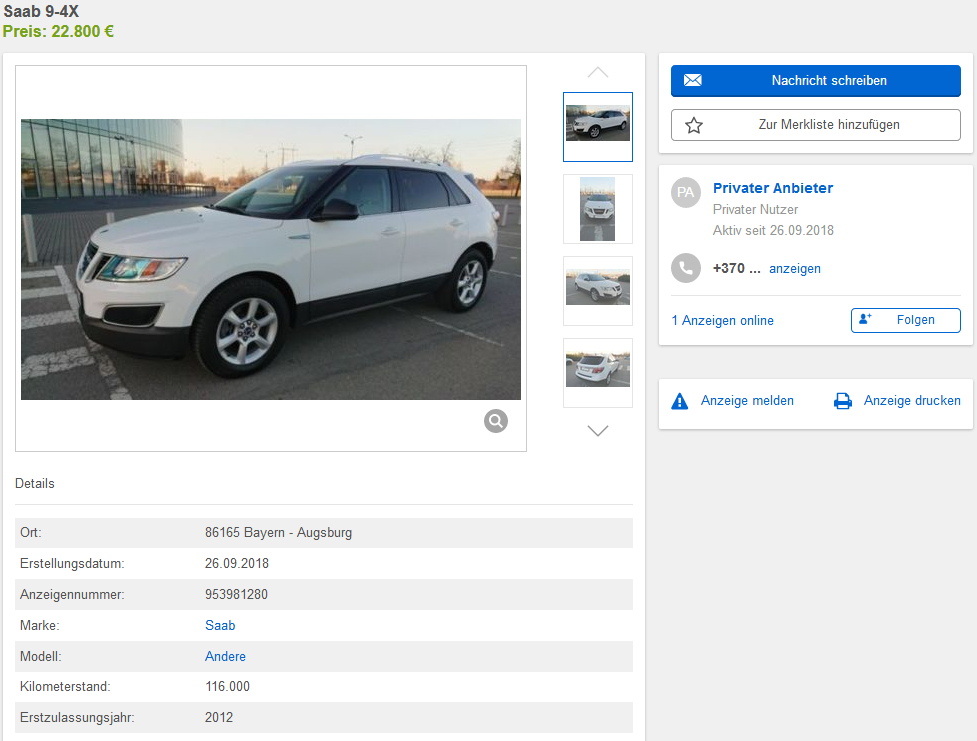Open the Saab brand link
This screenshot has height=741, width=977.
(x=220, y=625)
